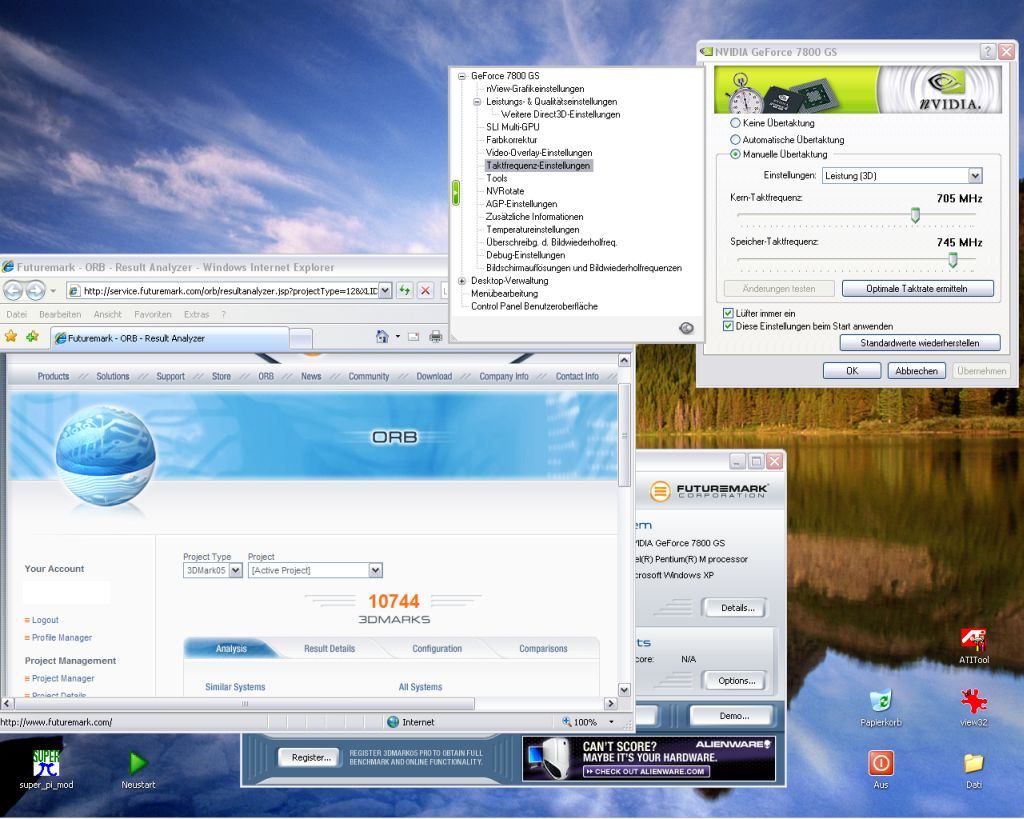The height and width of the screenshot is (819, 1024).
Task: Select Automatische Übertaktung radio button
Action: point(735,139)
